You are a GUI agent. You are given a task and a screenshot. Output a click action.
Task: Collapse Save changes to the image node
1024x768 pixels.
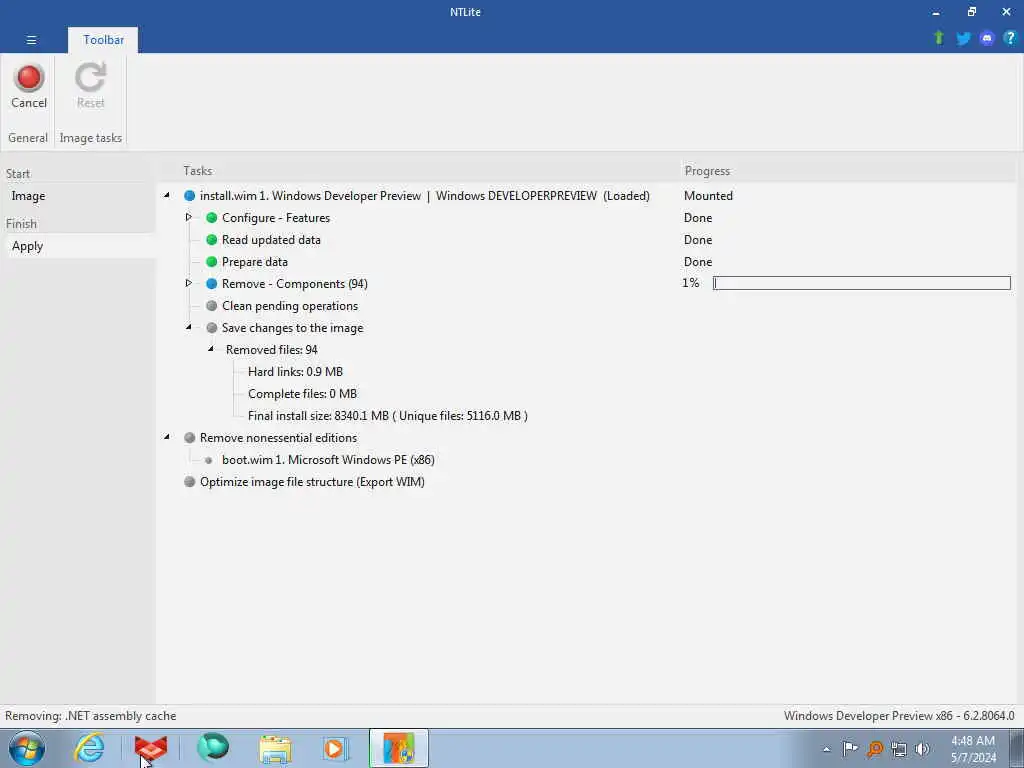point(189,327)
